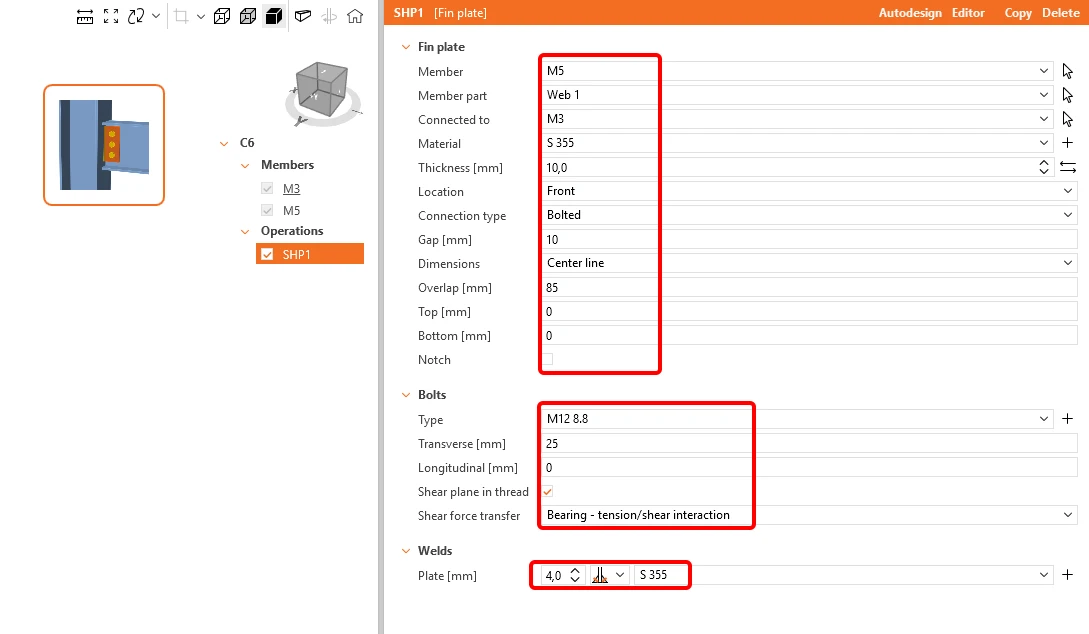Open the Editor from the header
The height and width of the screenshot is (634, 1089).
click(x=968, y=12)
